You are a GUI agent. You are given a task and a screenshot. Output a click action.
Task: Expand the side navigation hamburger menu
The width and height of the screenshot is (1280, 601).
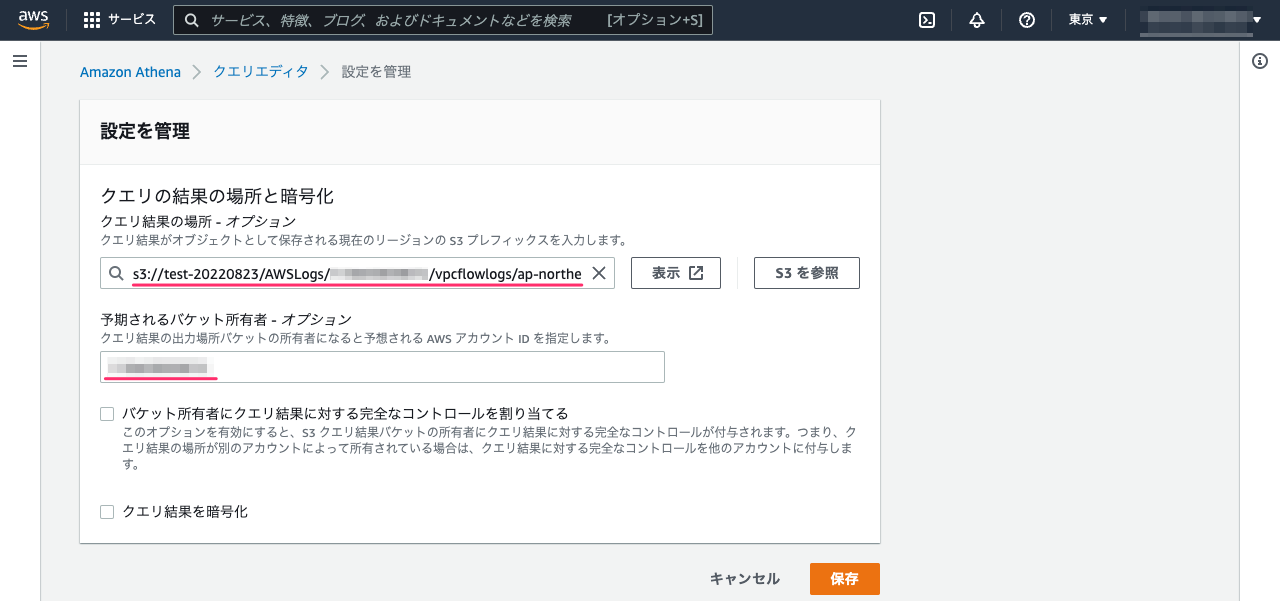pyautogui.click(x=20, y=61)
